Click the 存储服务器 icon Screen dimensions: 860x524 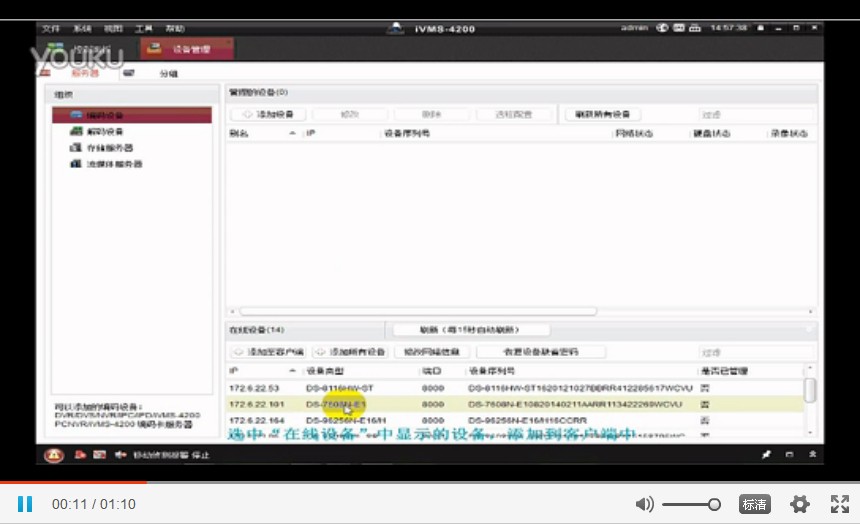[x=76, y=148]
